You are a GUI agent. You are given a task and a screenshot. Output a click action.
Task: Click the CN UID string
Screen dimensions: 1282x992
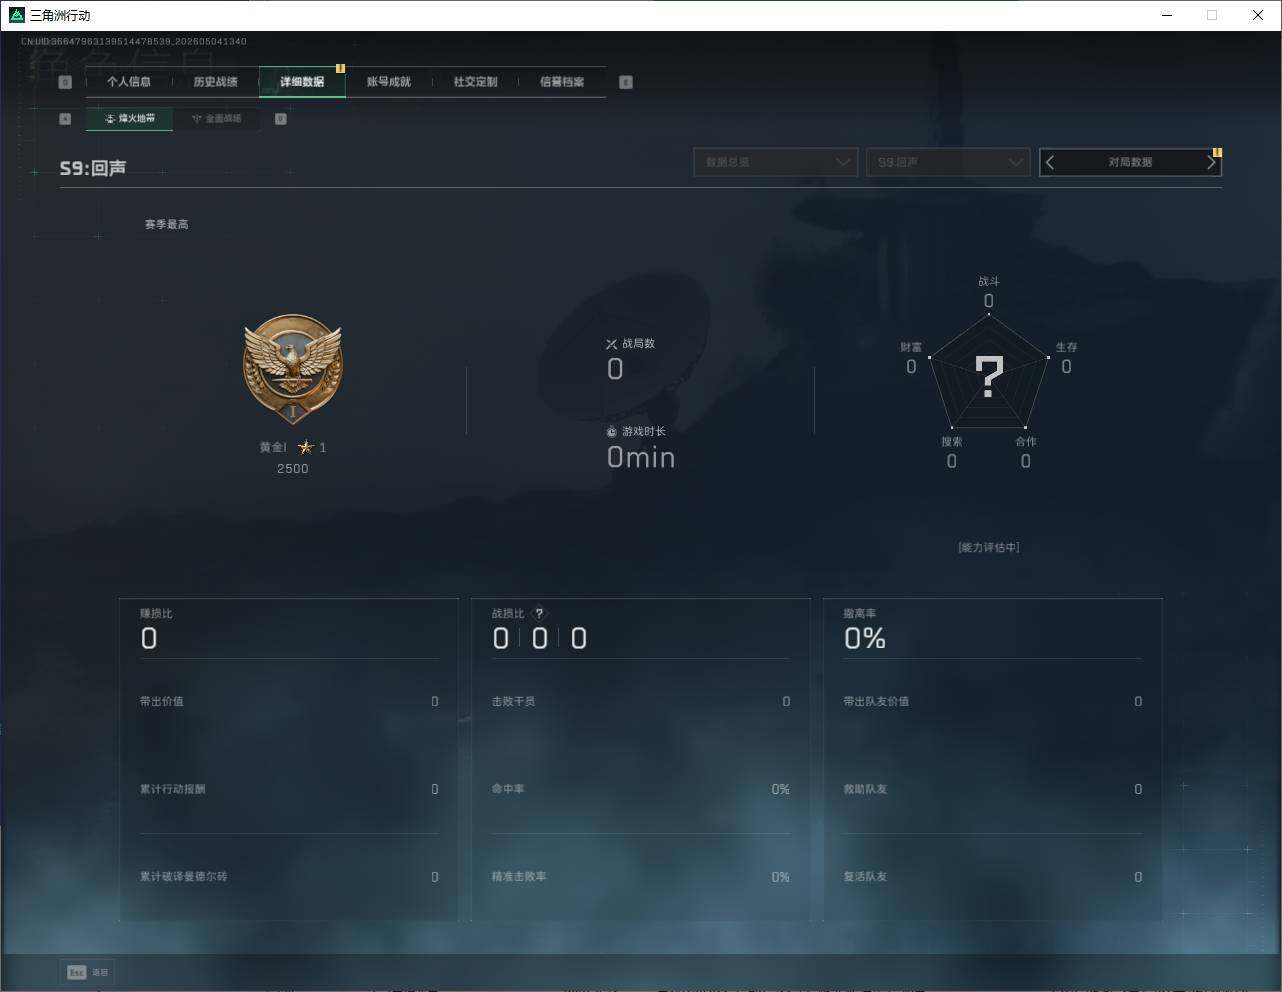pyautogui.click(x=134, y=42)
